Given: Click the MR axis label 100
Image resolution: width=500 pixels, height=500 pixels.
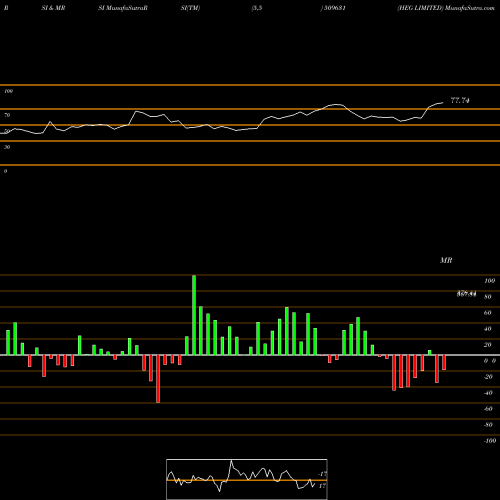Looking at the screenshot, I should tap(489, 281).
